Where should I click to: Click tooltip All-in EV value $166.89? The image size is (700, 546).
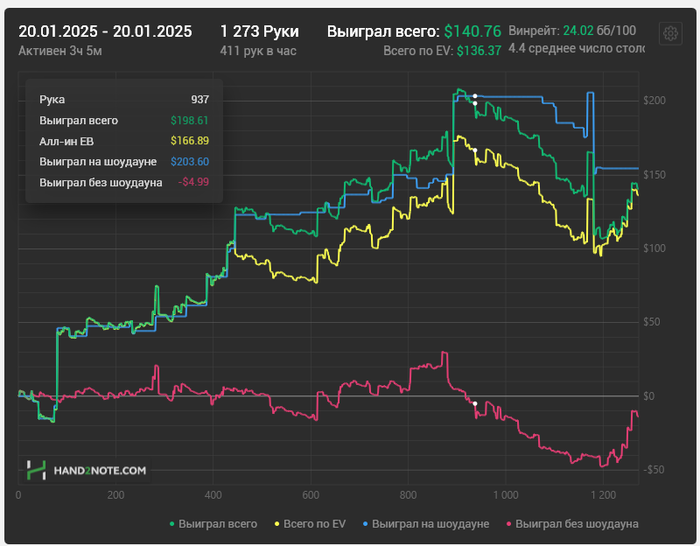189,141
